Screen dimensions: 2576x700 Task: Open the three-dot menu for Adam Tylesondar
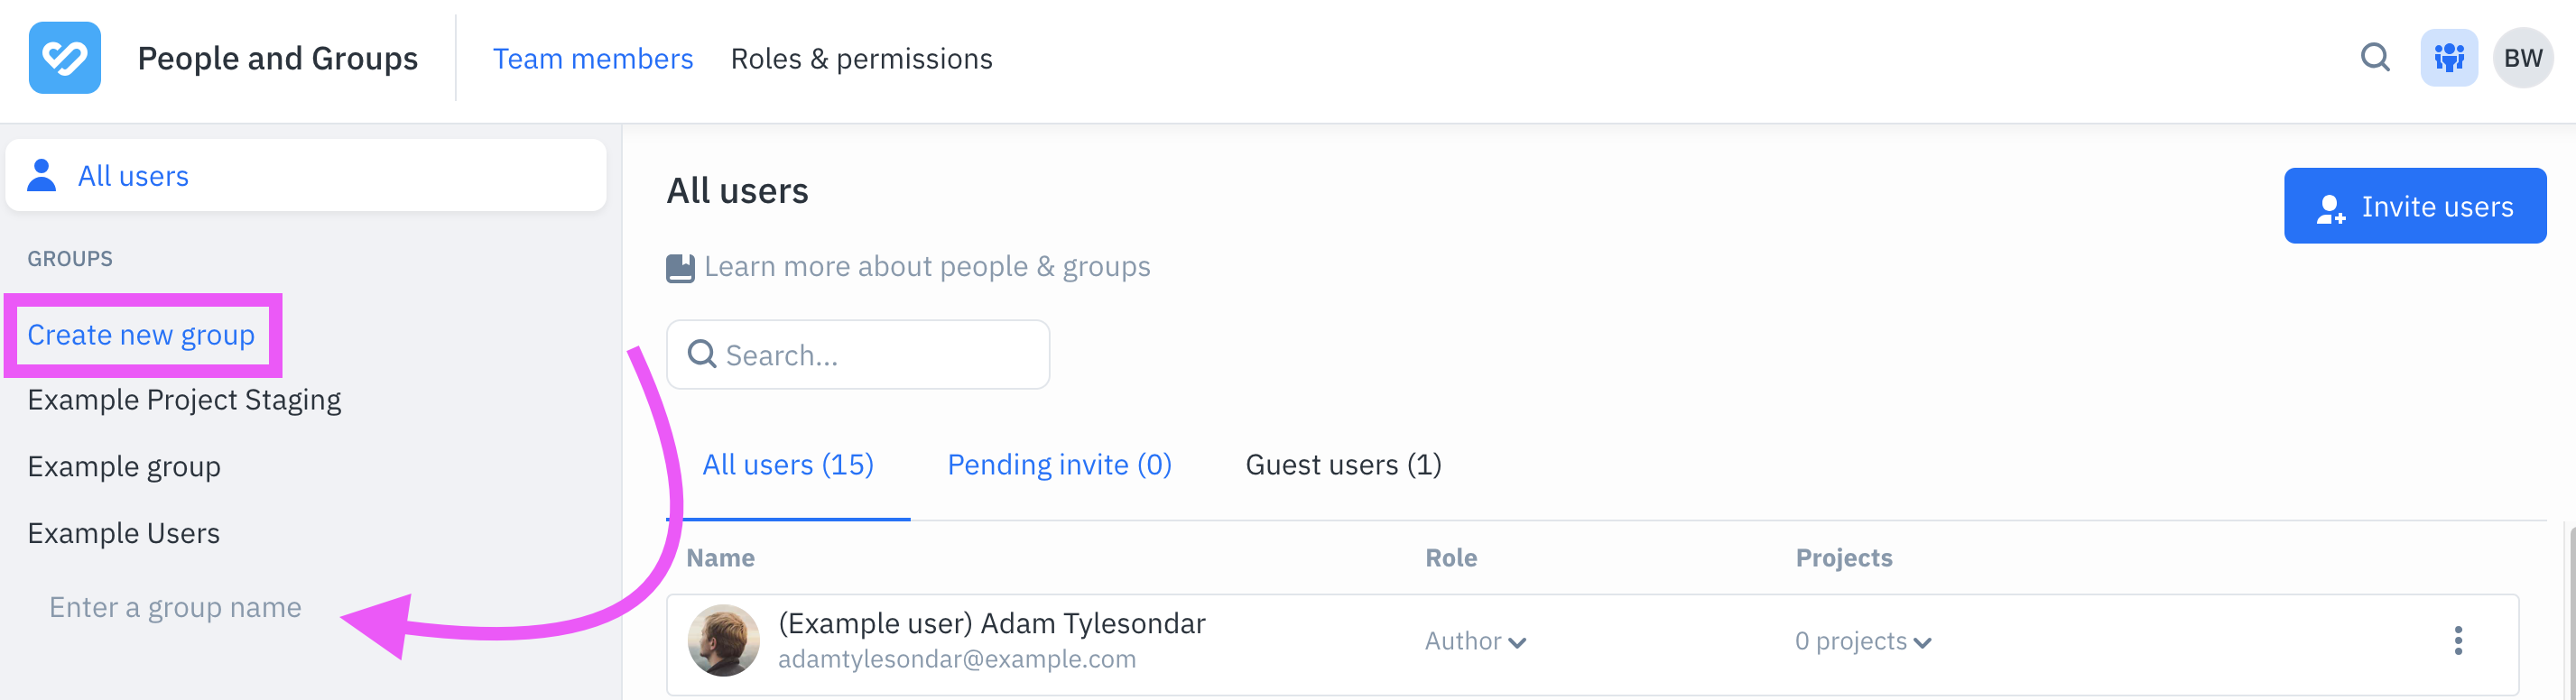tap(2458, 641)
